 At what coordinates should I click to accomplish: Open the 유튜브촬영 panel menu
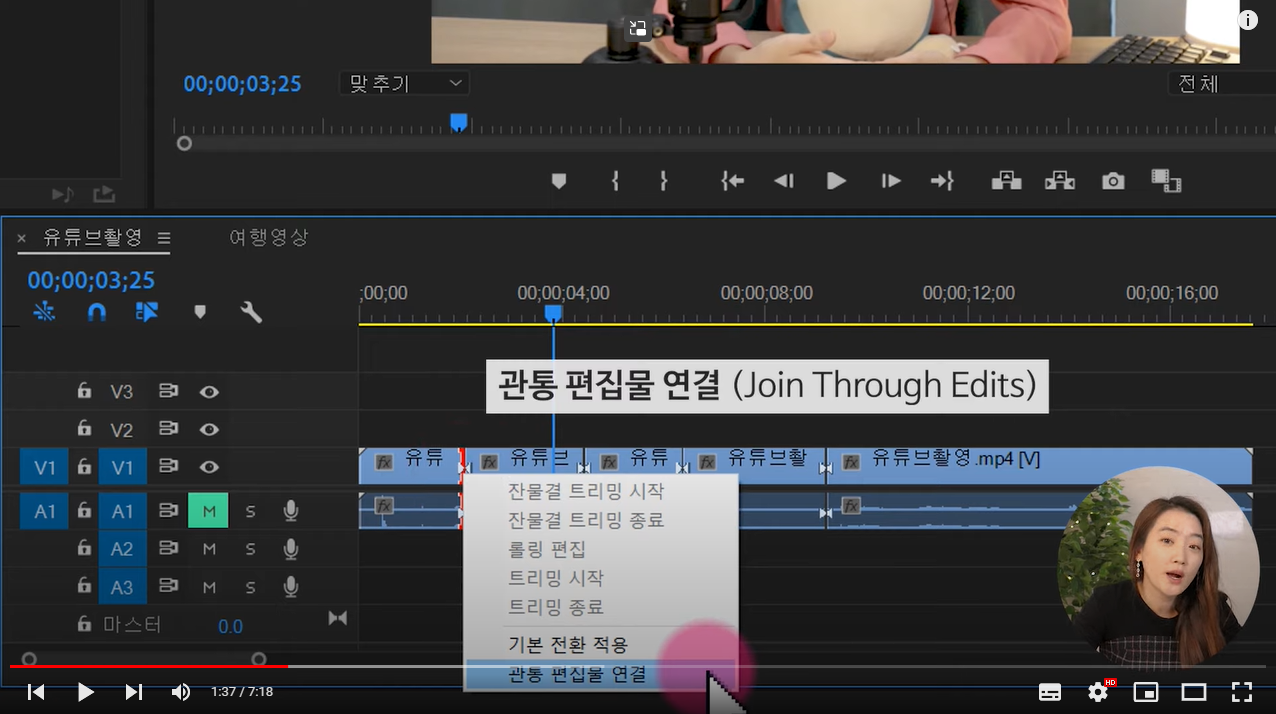164,238
